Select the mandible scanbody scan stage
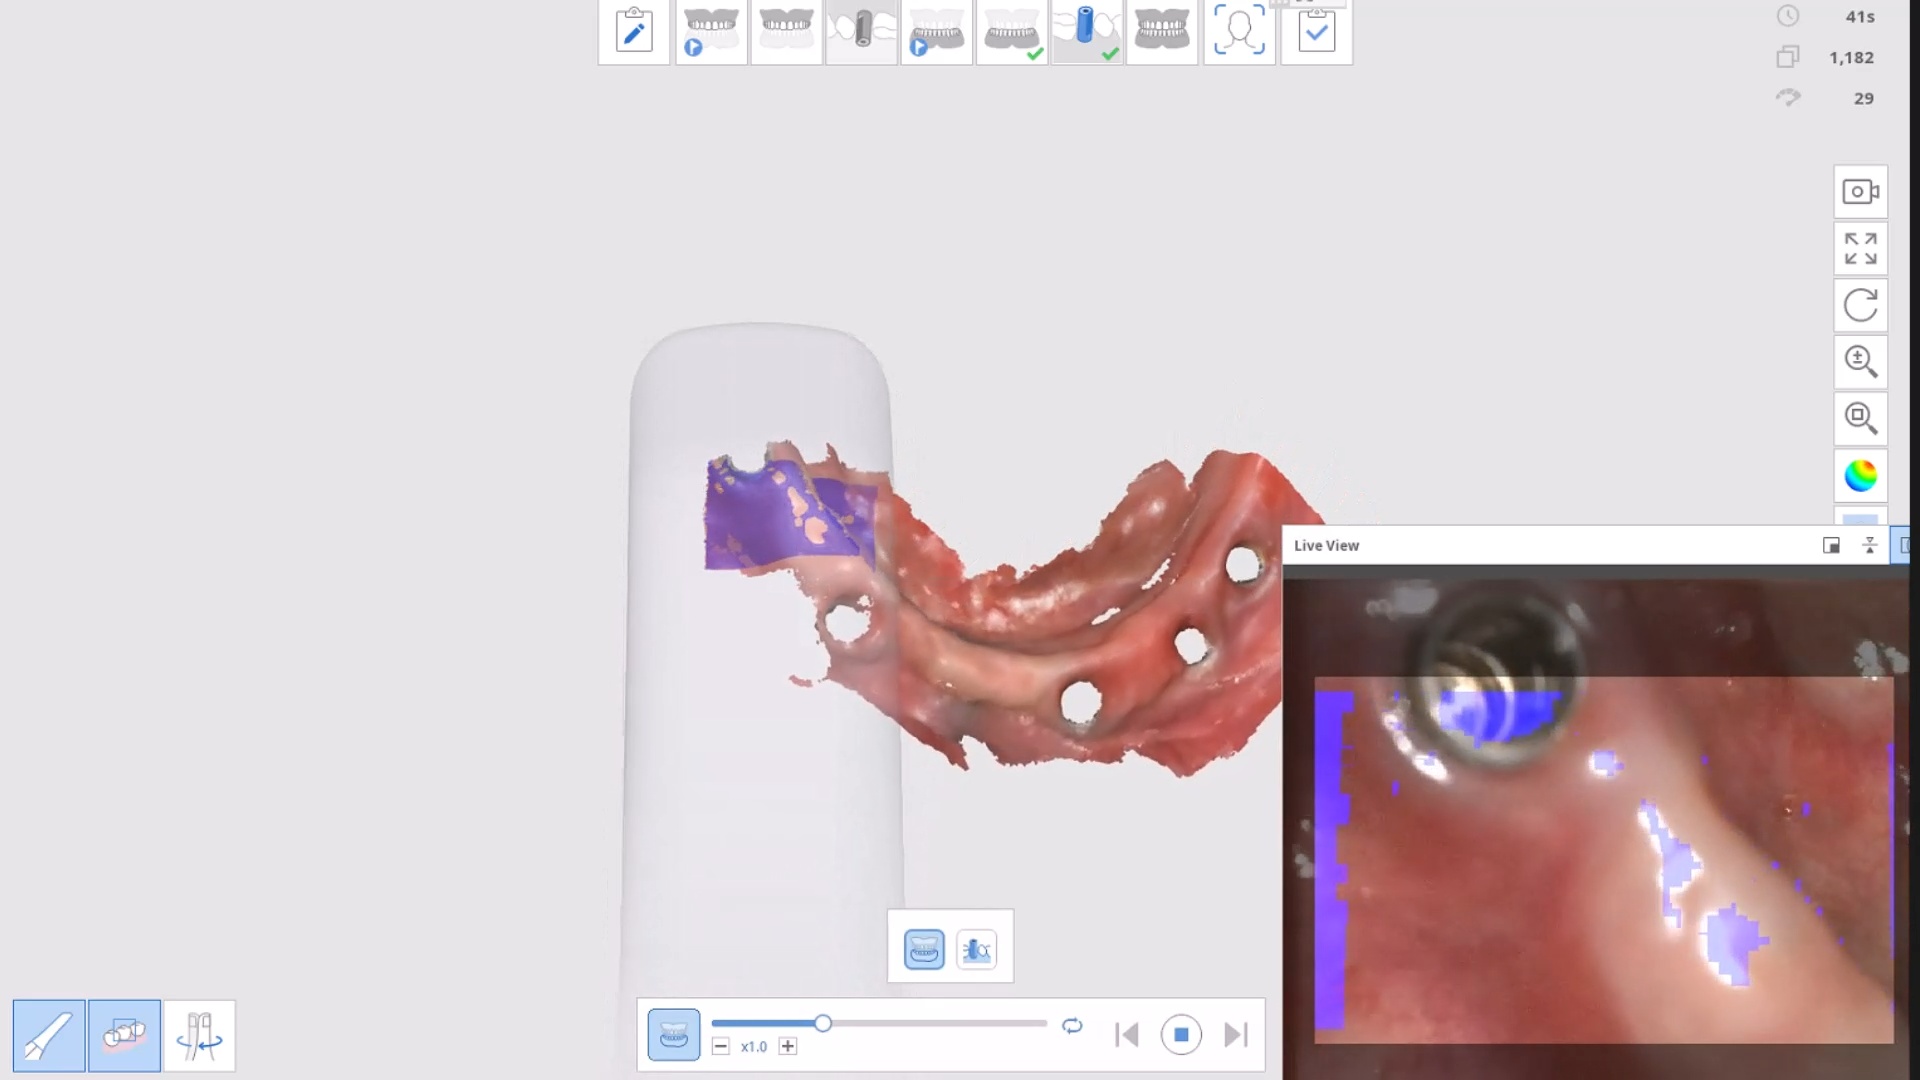1920x1080 pixels. 1086,32
